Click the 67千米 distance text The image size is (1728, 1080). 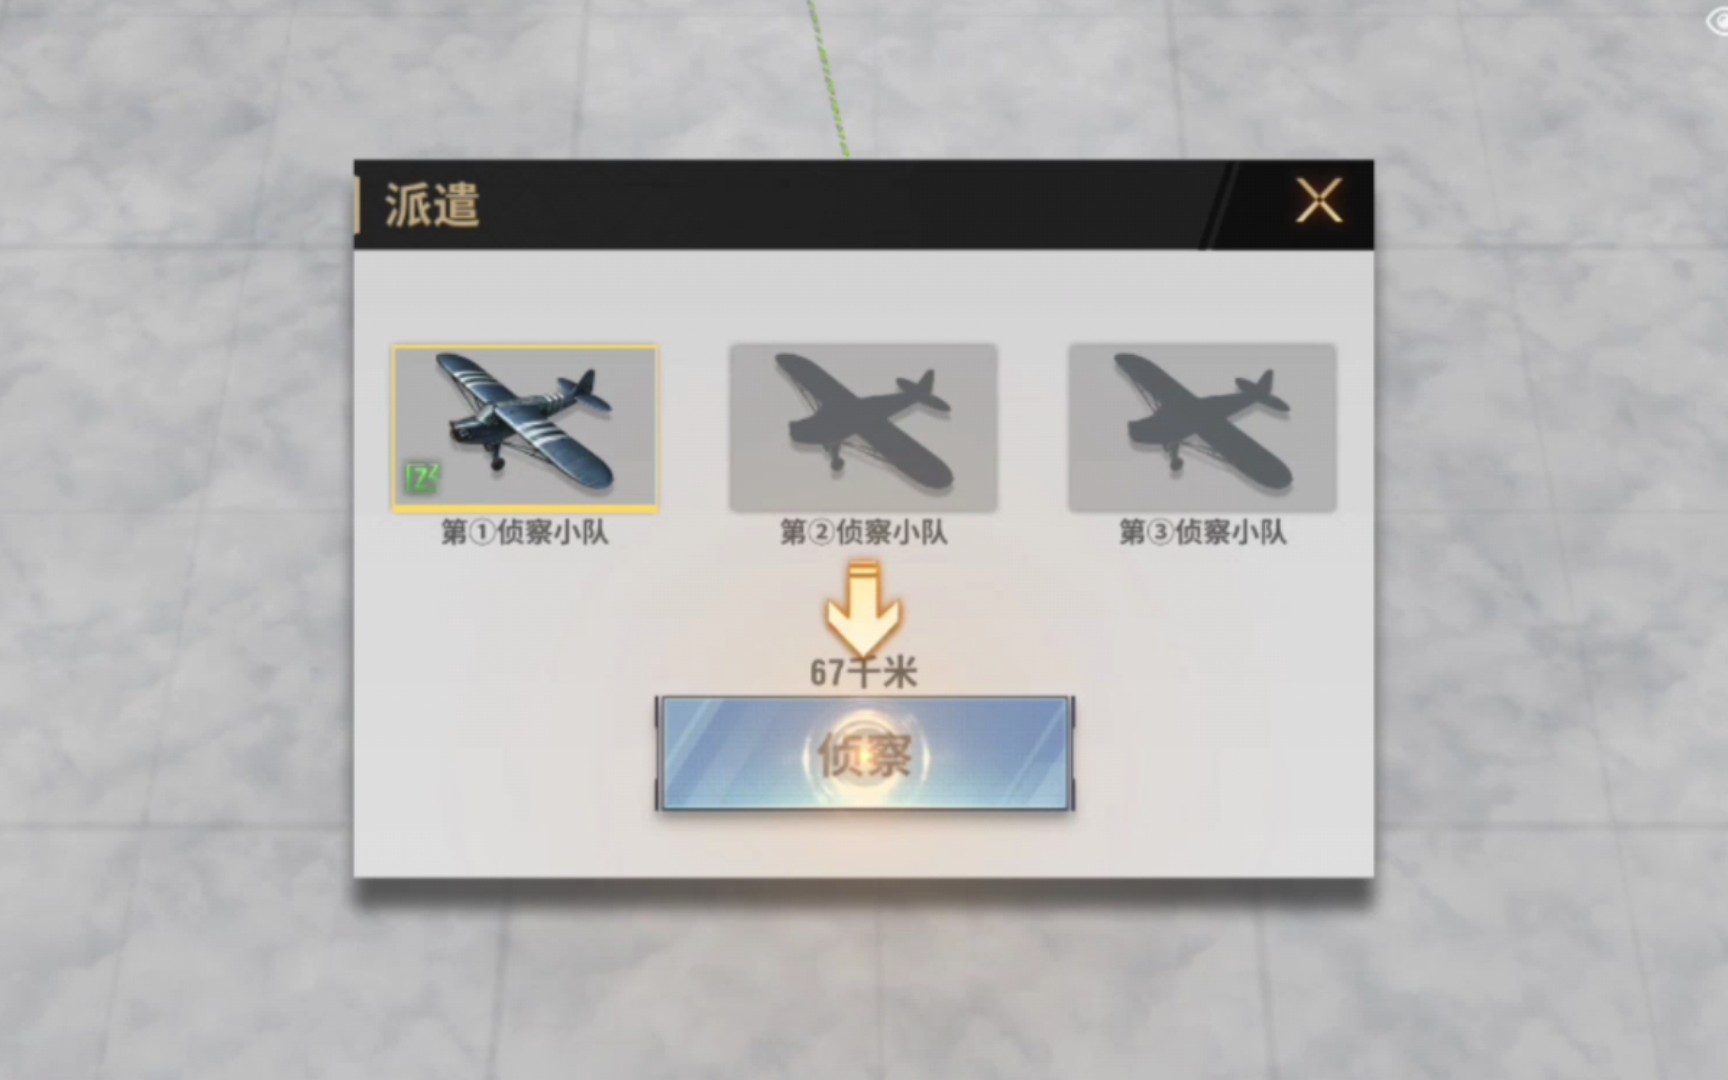(863, 673)
